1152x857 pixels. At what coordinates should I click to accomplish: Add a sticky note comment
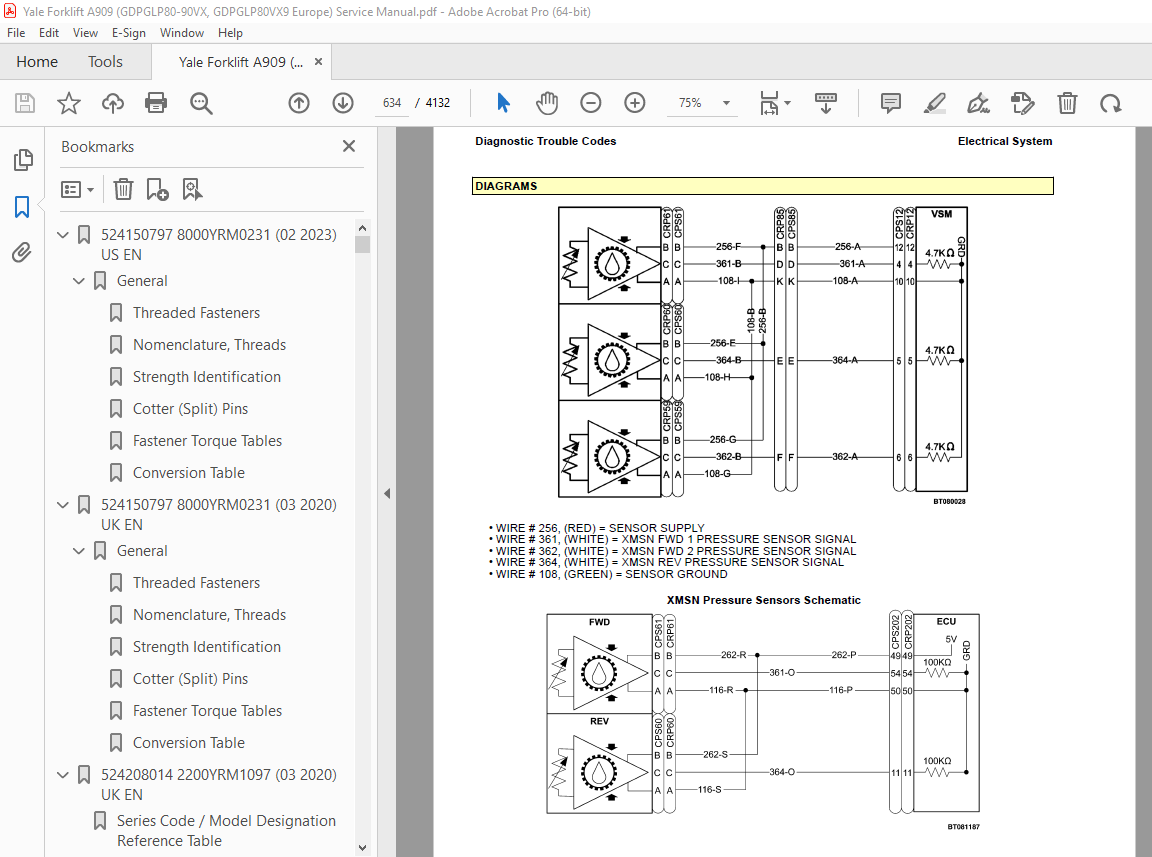pyautogui.click(x=890, y=103)
